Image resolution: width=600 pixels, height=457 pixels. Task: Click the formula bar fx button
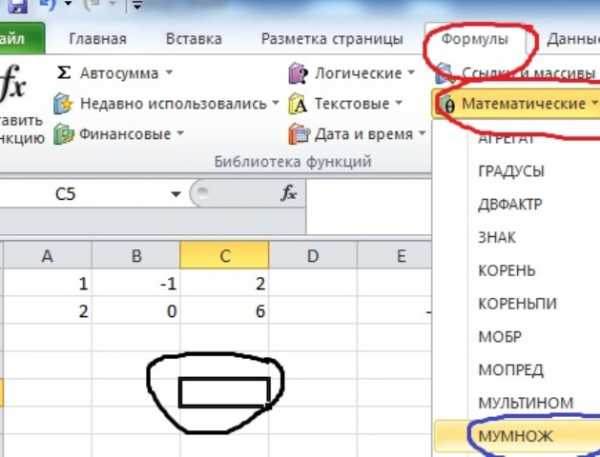coord(289,193)
